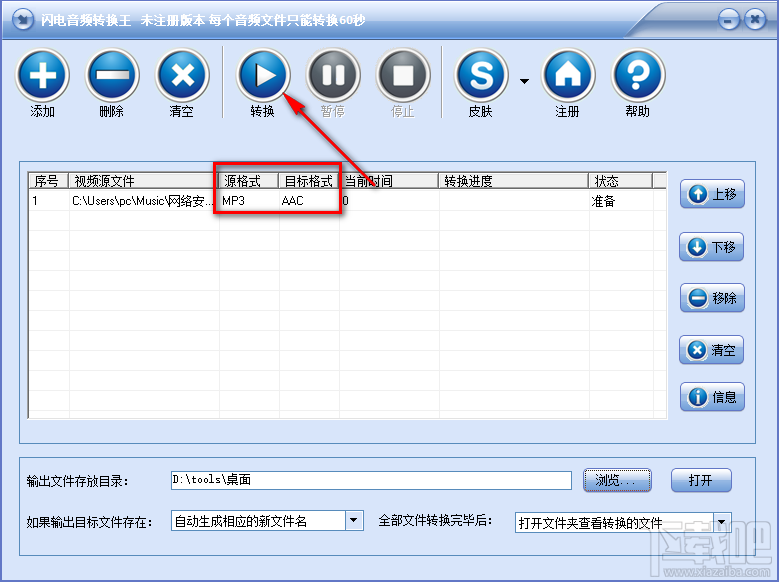Click the 状态 column header

coord(621,181)
